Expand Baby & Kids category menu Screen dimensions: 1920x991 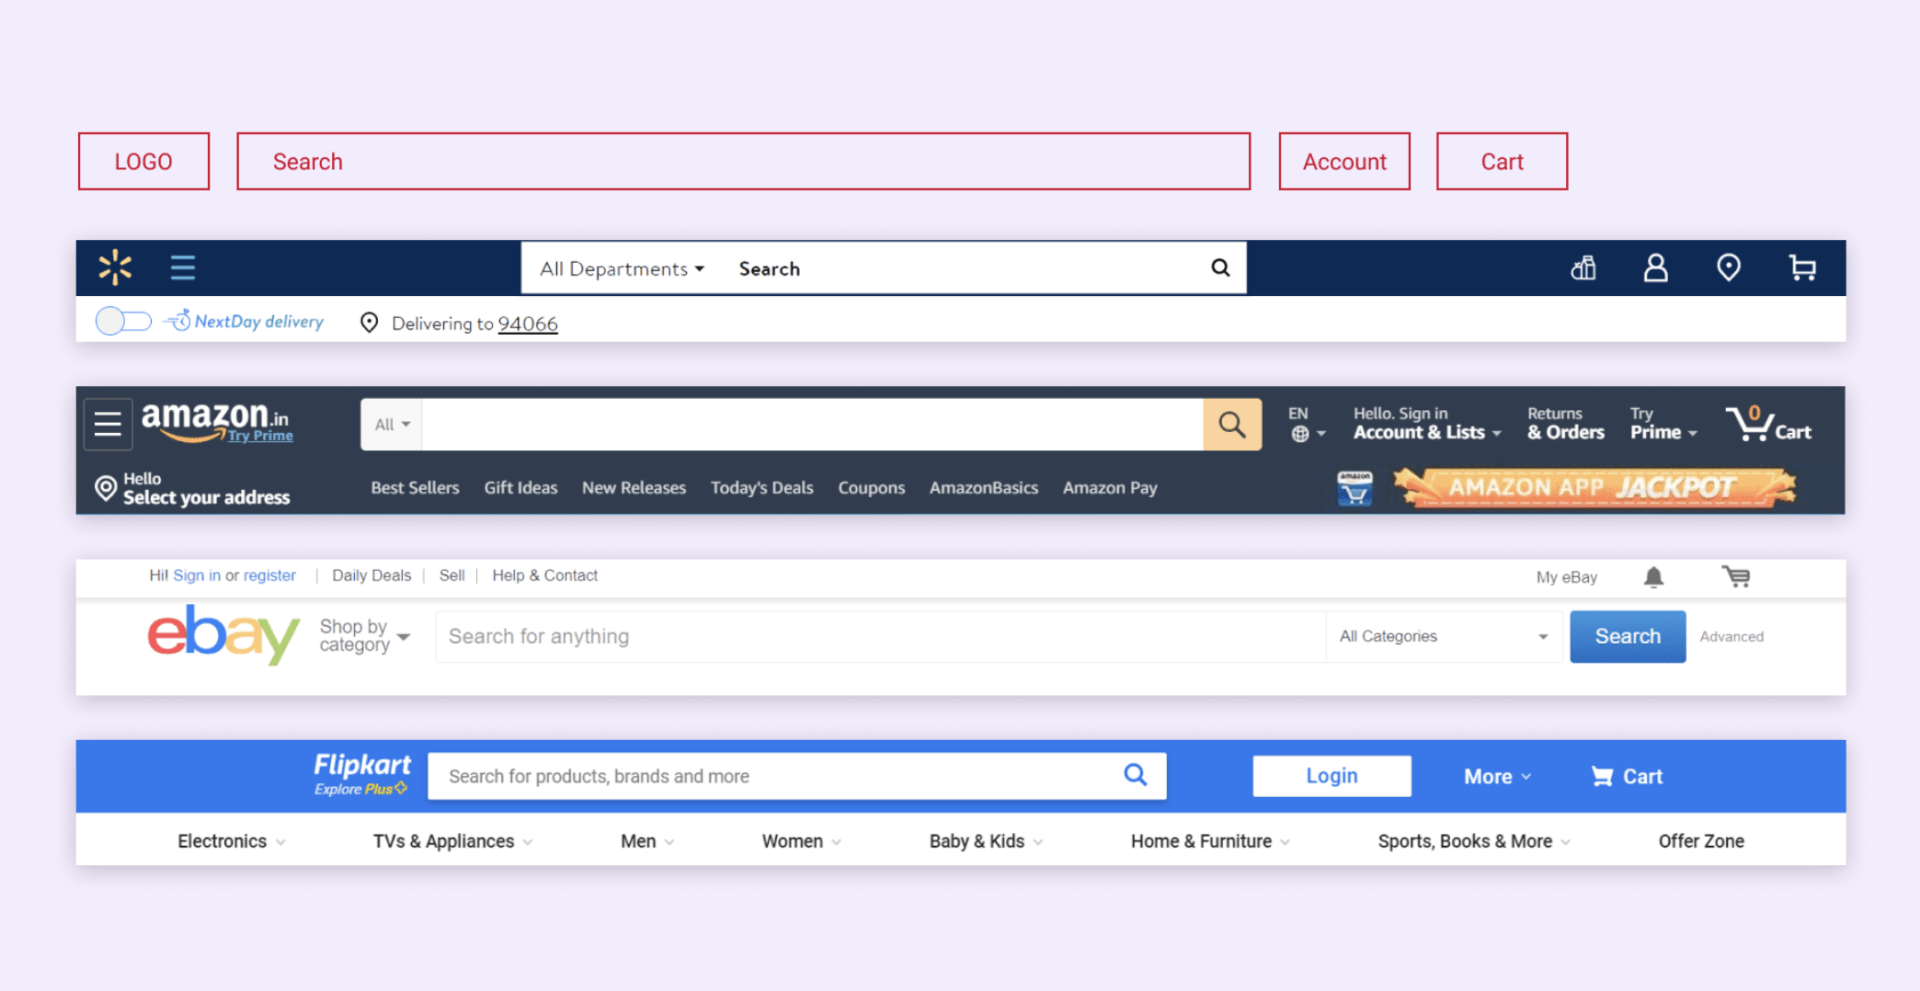(x=987, y=842)
